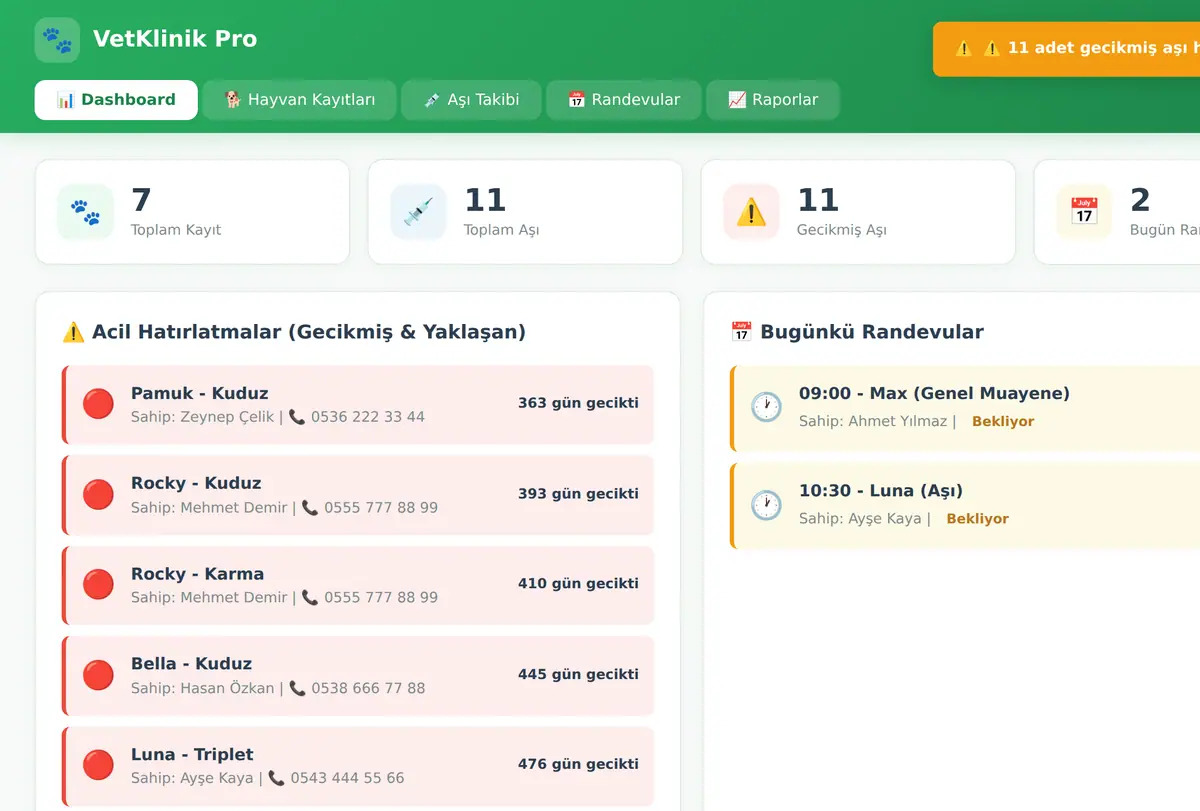Open the Luna - Triplet reminder
This screenshot has width=1200, height=811.
click(x=358, y=765)
